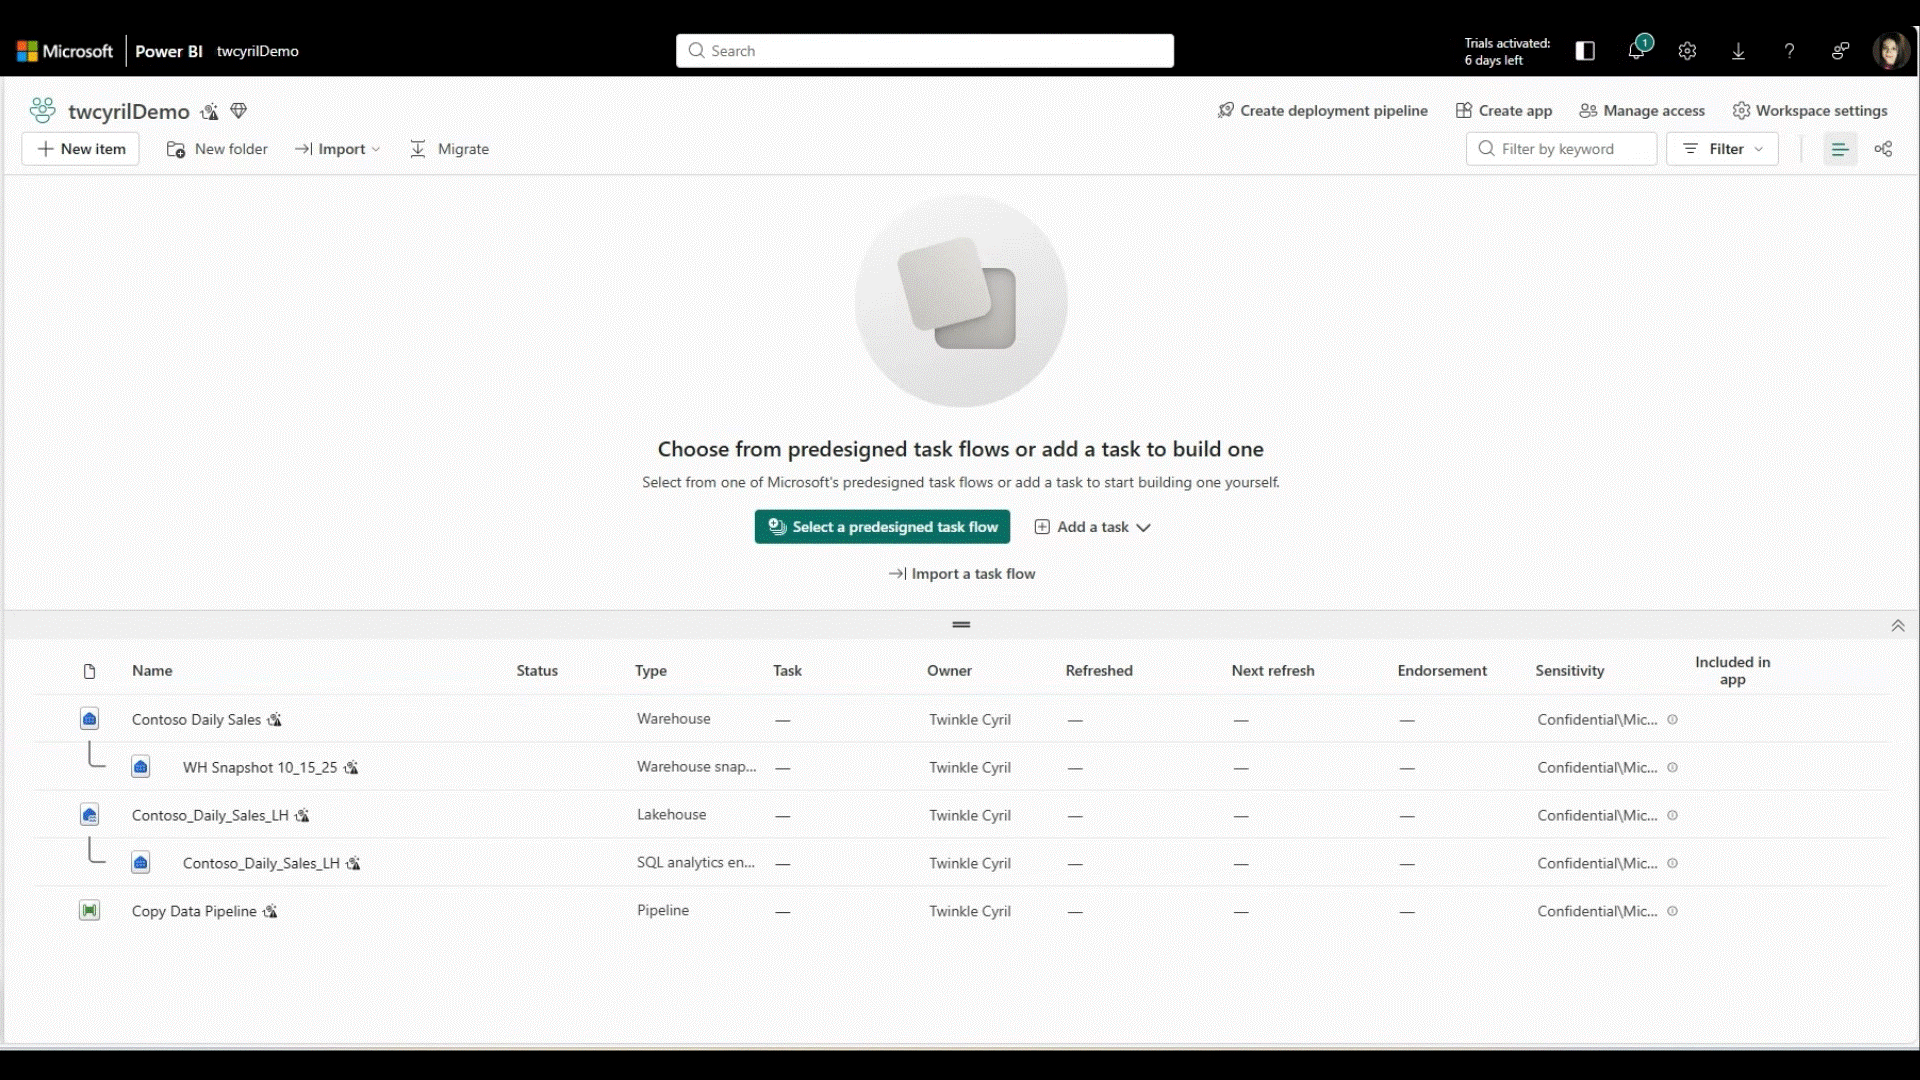
Task: Toggle the left navigation pane icon
Action: (1585, 50)
